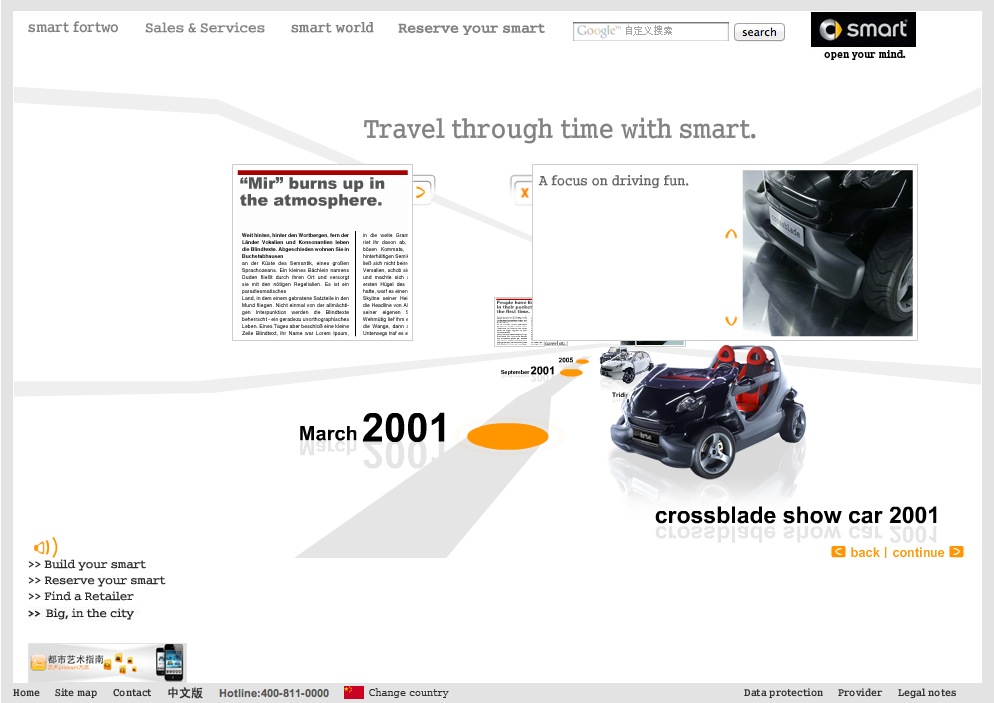Viewport: 994px width, 703px height.
Task: Go to Home in footer
Action: click(x=26, y=693)
